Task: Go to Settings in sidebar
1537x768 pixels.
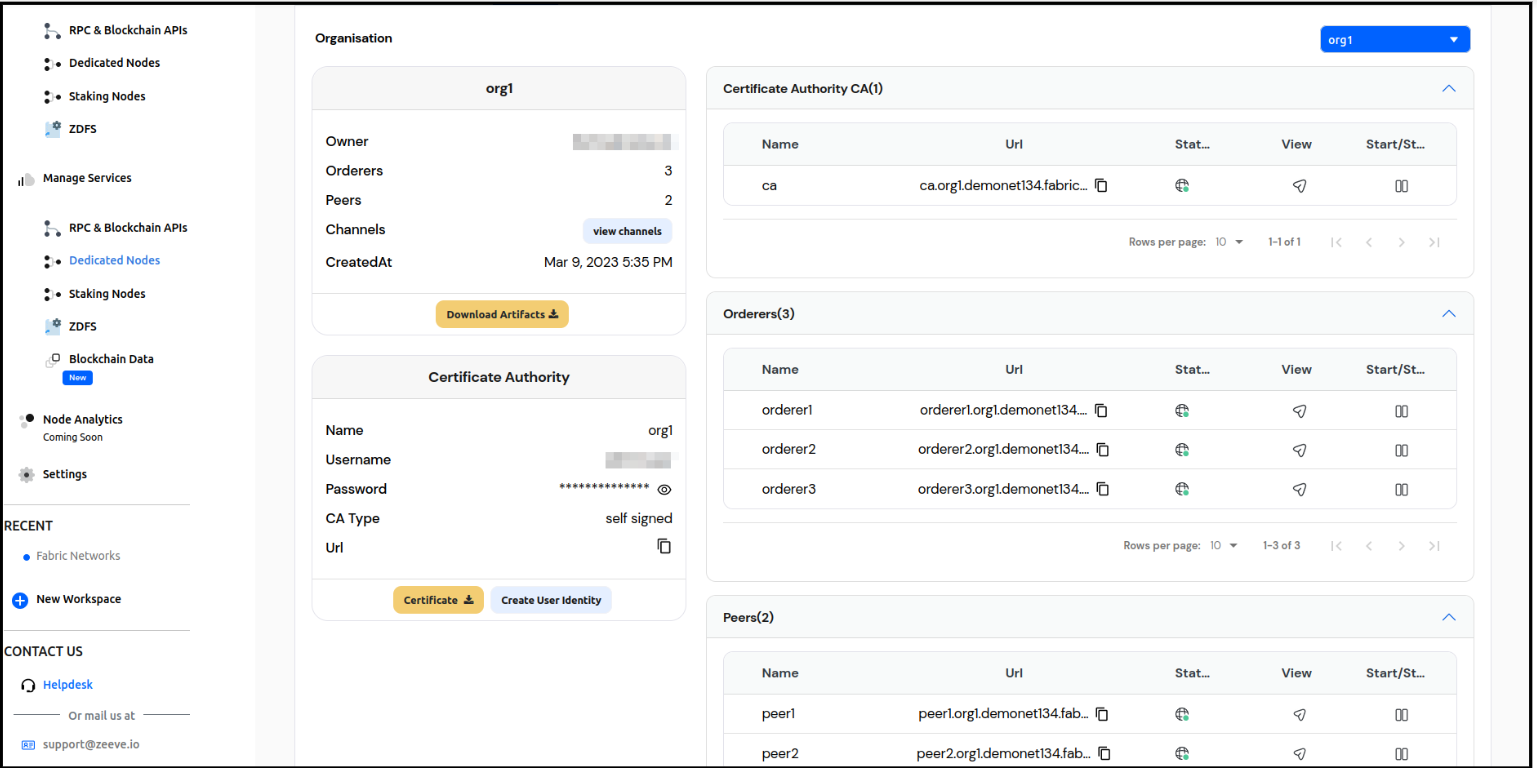Action: tap(65, 475)
